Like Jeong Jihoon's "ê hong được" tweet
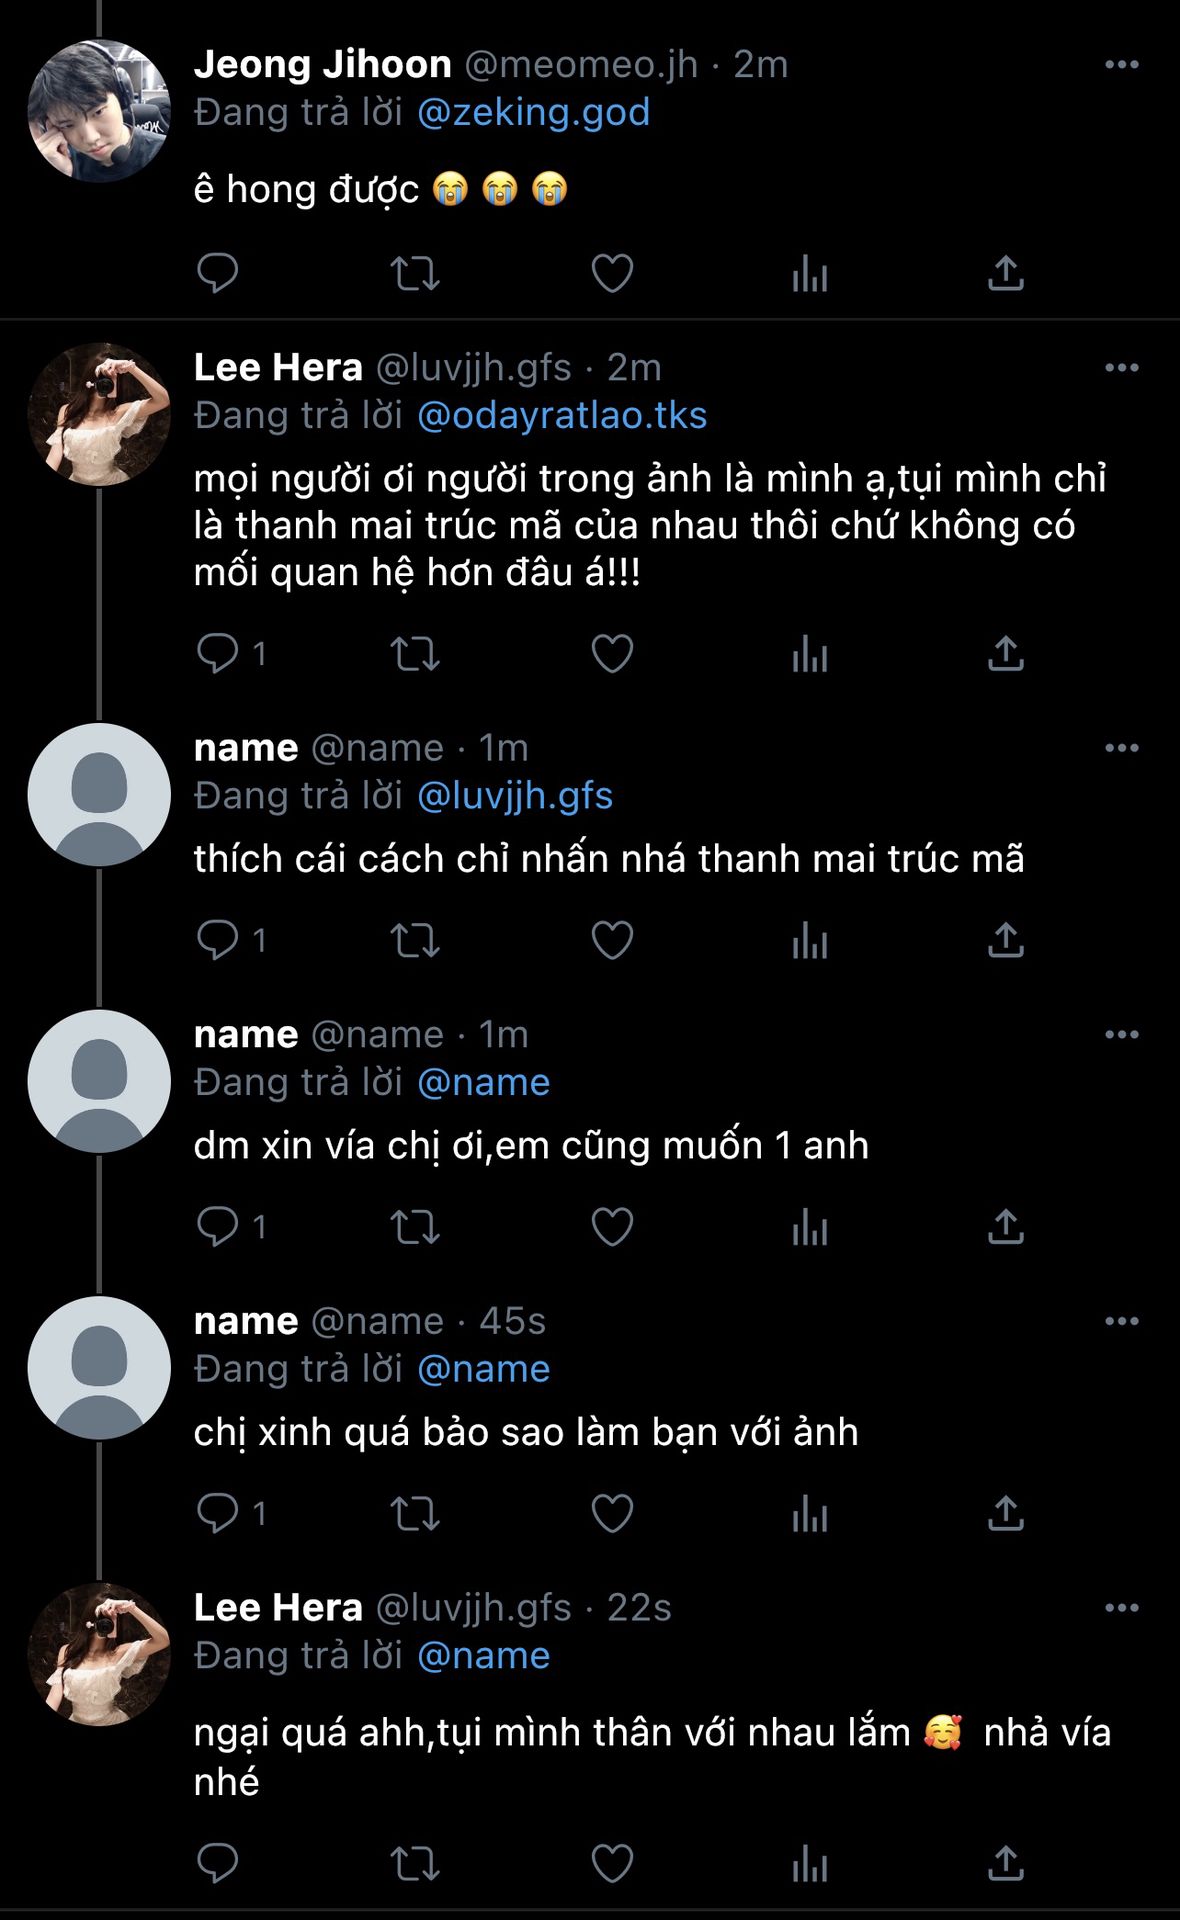This screenshot has height=1920, width=1180. click(612, 273)
